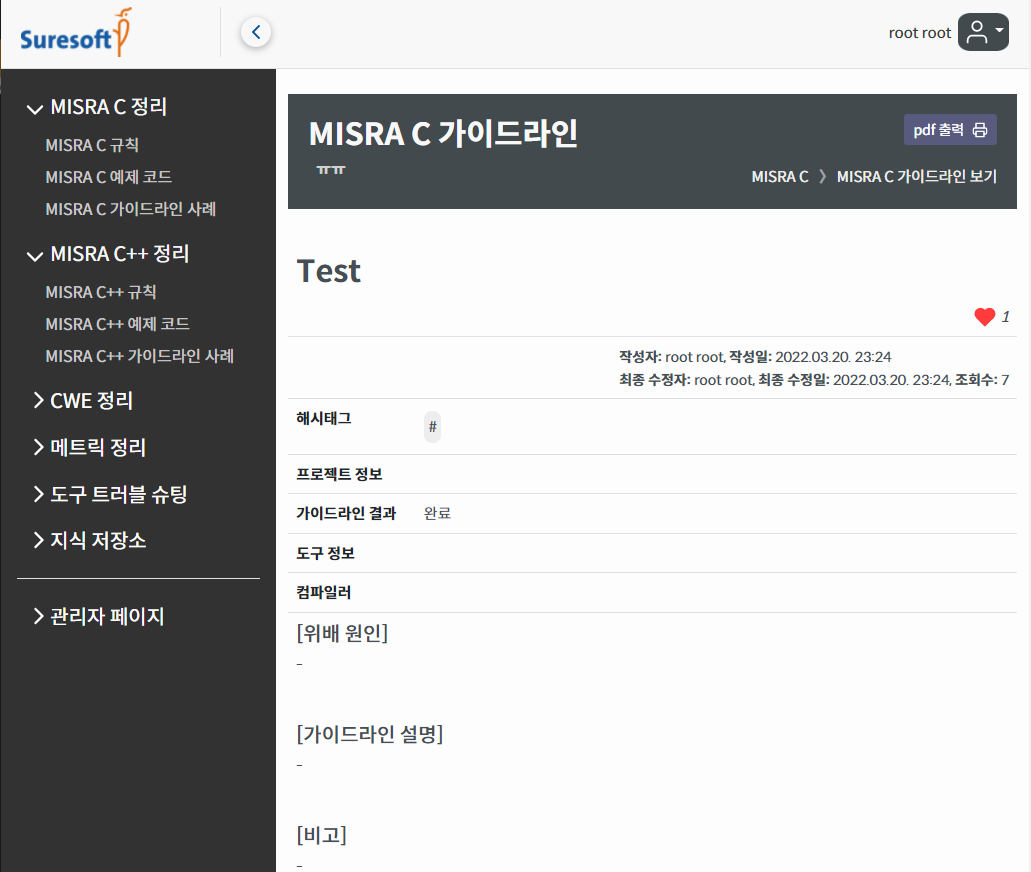Open MISRA C 규칙 page

(92, 145)
